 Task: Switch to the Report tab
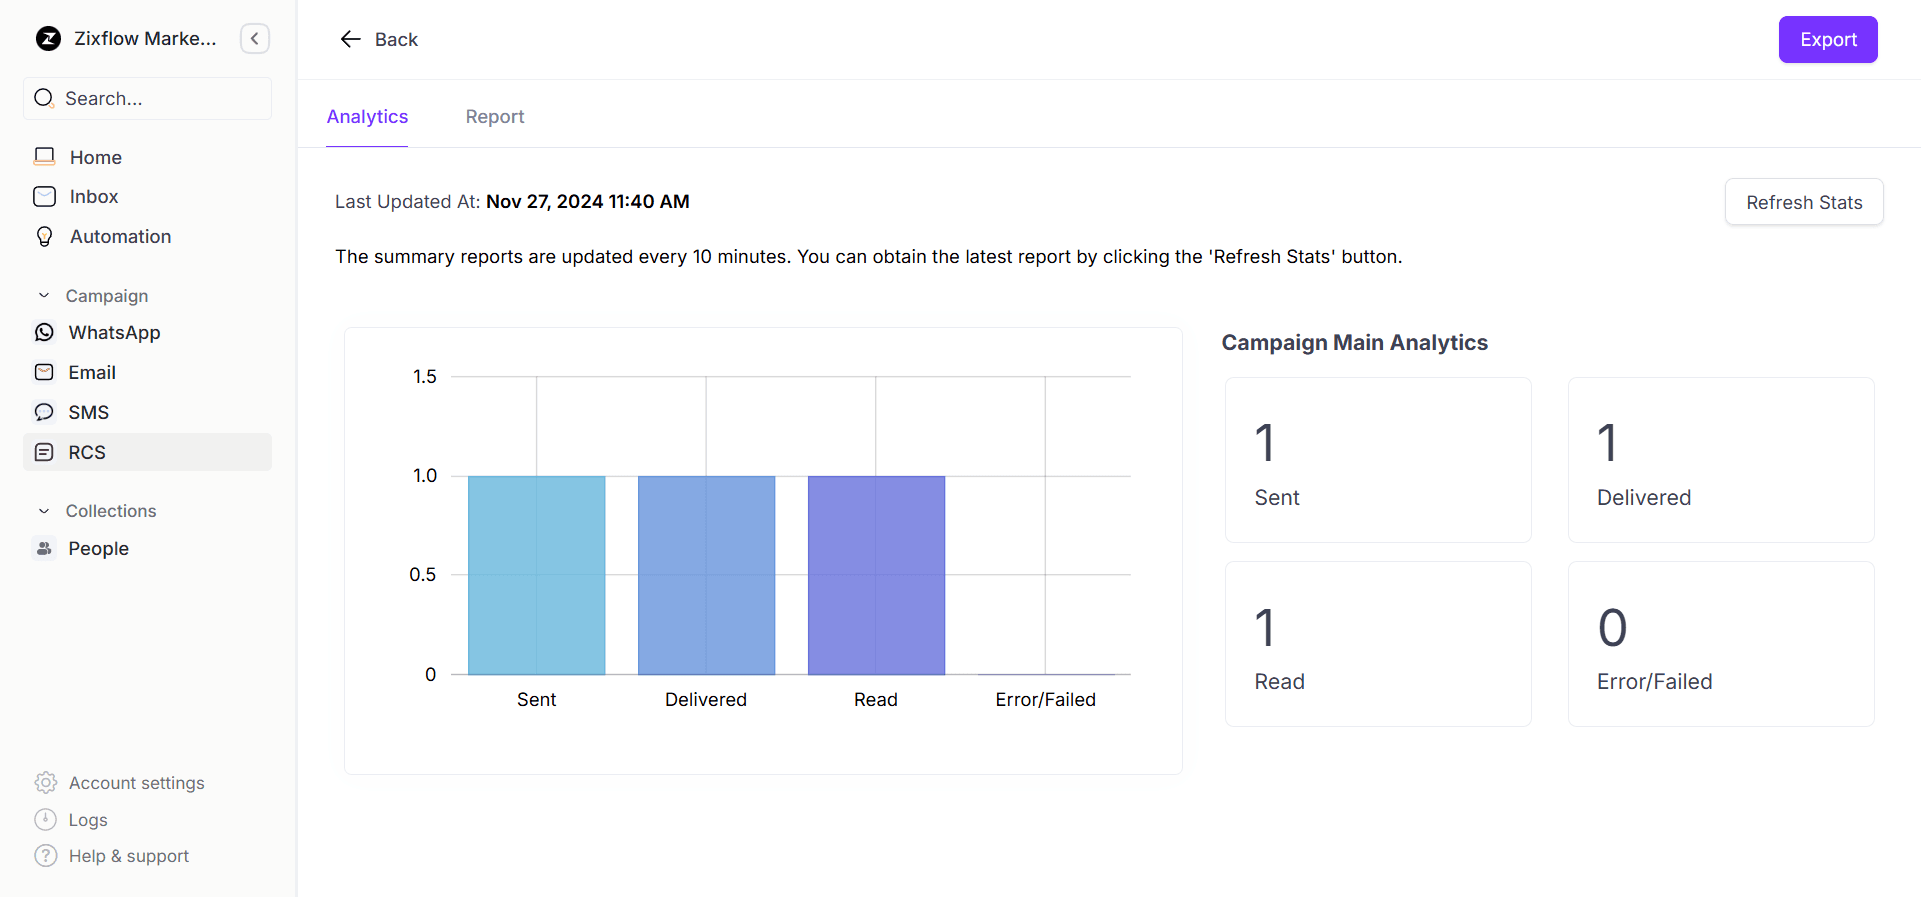[x=495, y=117]
